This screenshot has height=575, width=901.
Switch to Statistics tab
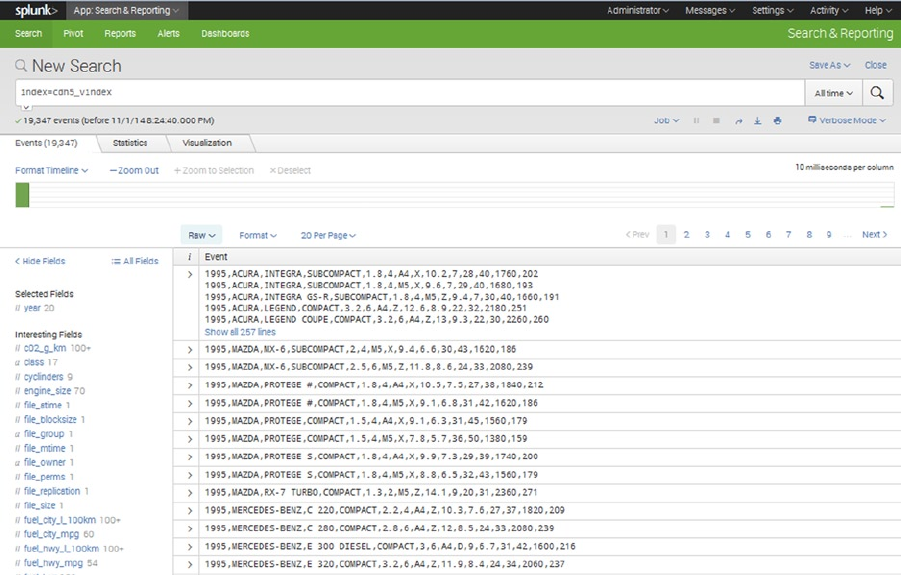(130, 143)
